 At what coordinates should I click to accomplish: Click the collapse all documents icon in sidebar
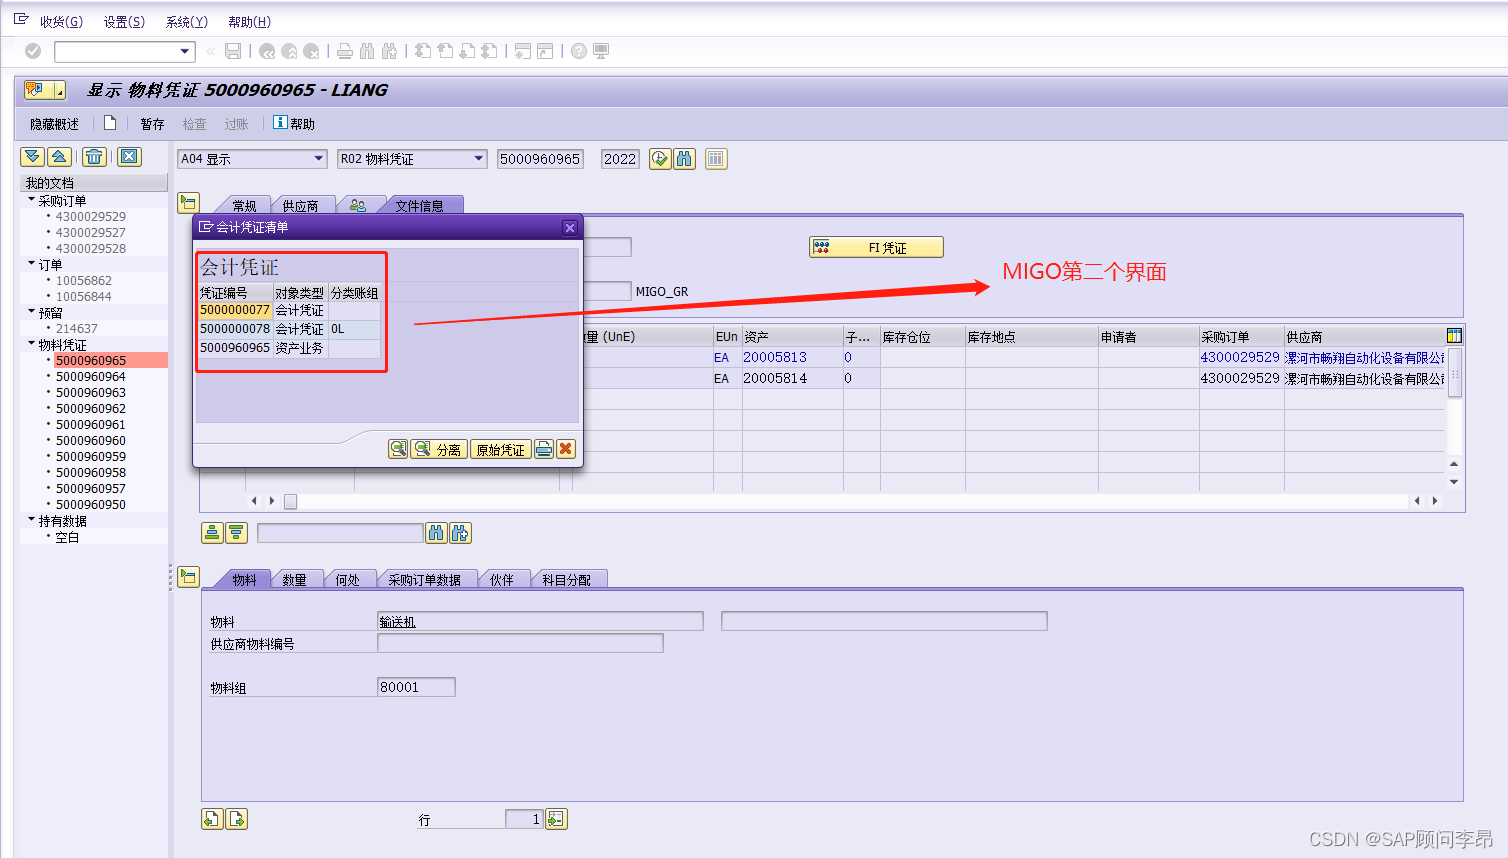click(59, 157)
